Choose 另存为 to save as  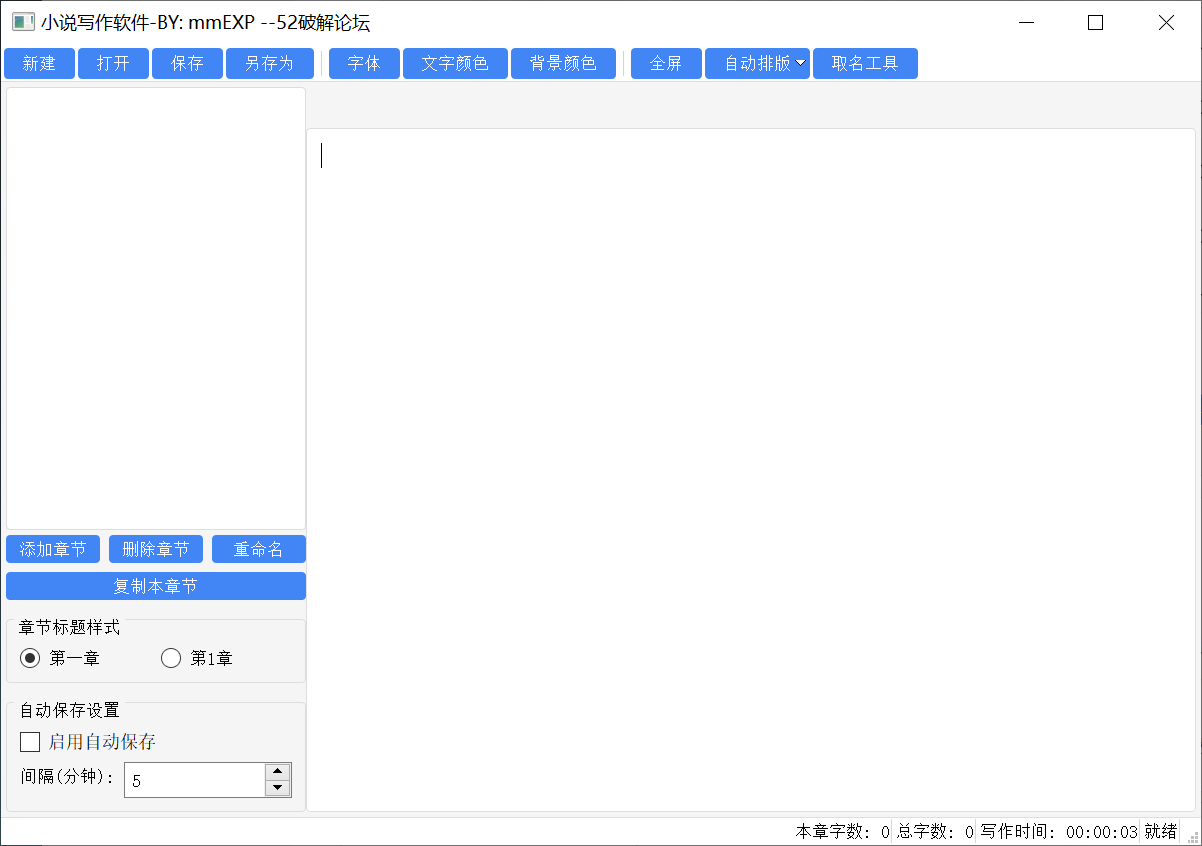(x=269, y=64)
